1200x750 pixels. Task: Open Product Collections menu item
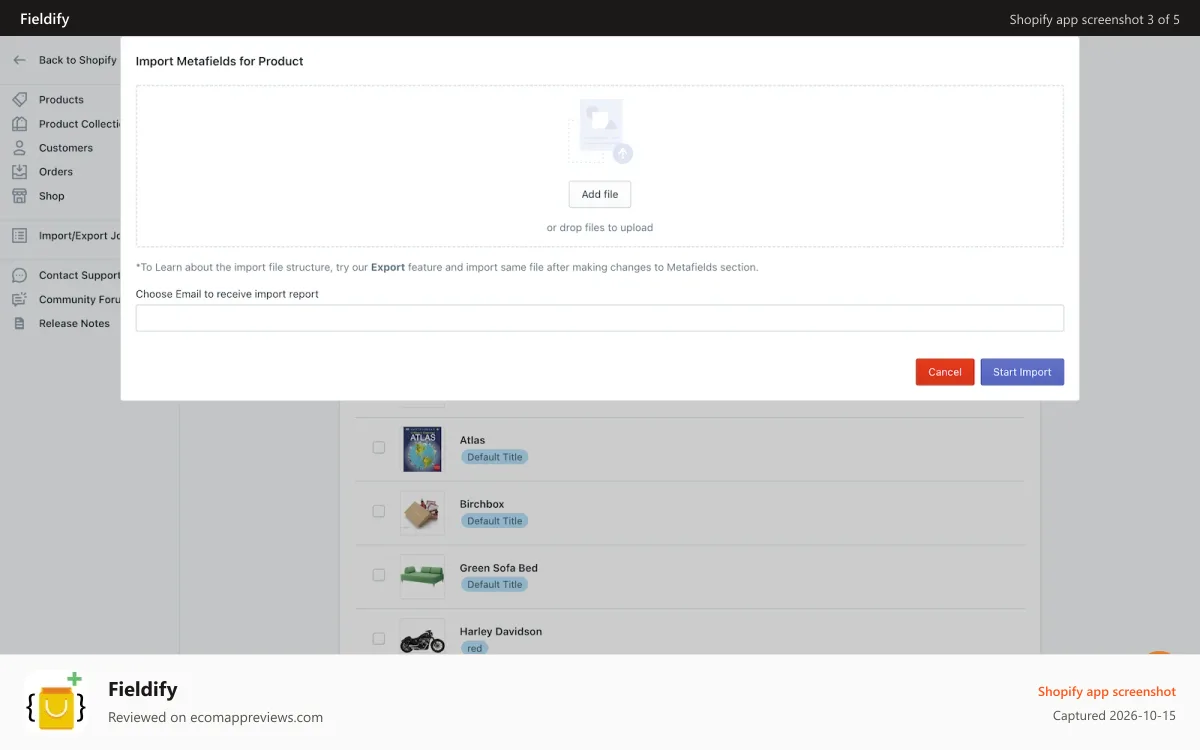tap(80, 124)
